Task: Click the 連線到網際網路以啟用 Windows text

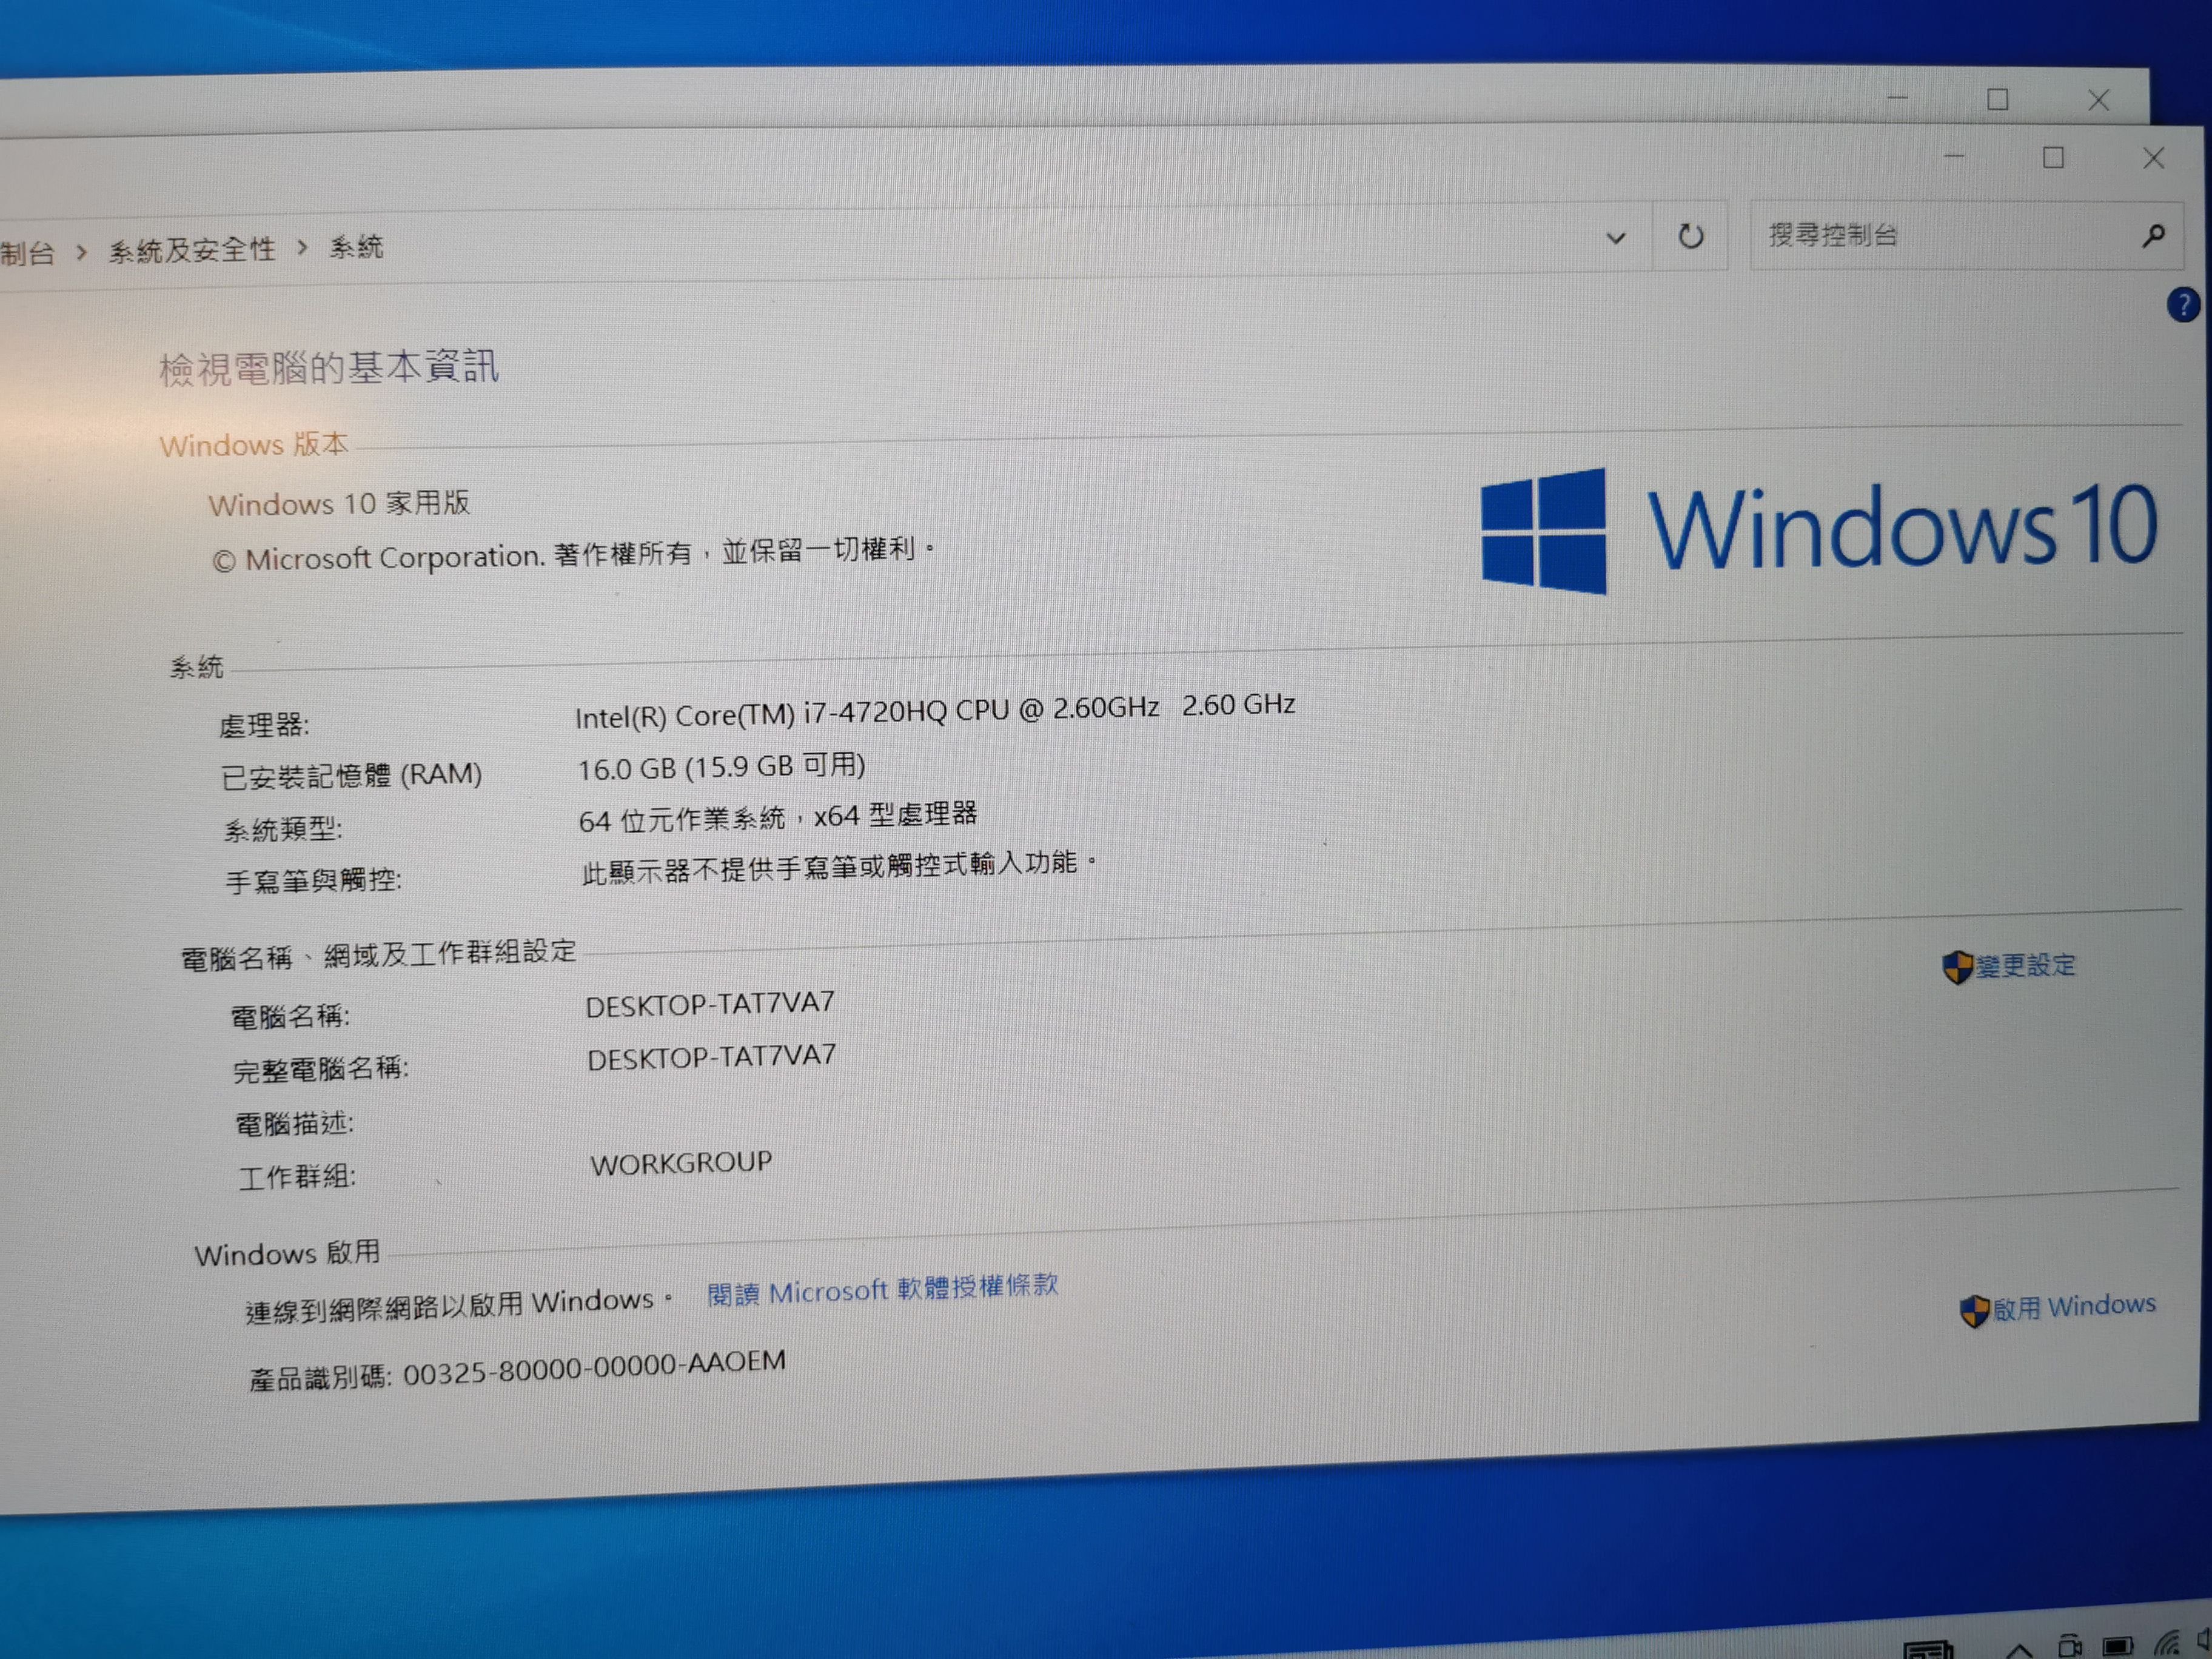Action: tap(459, 1305)
